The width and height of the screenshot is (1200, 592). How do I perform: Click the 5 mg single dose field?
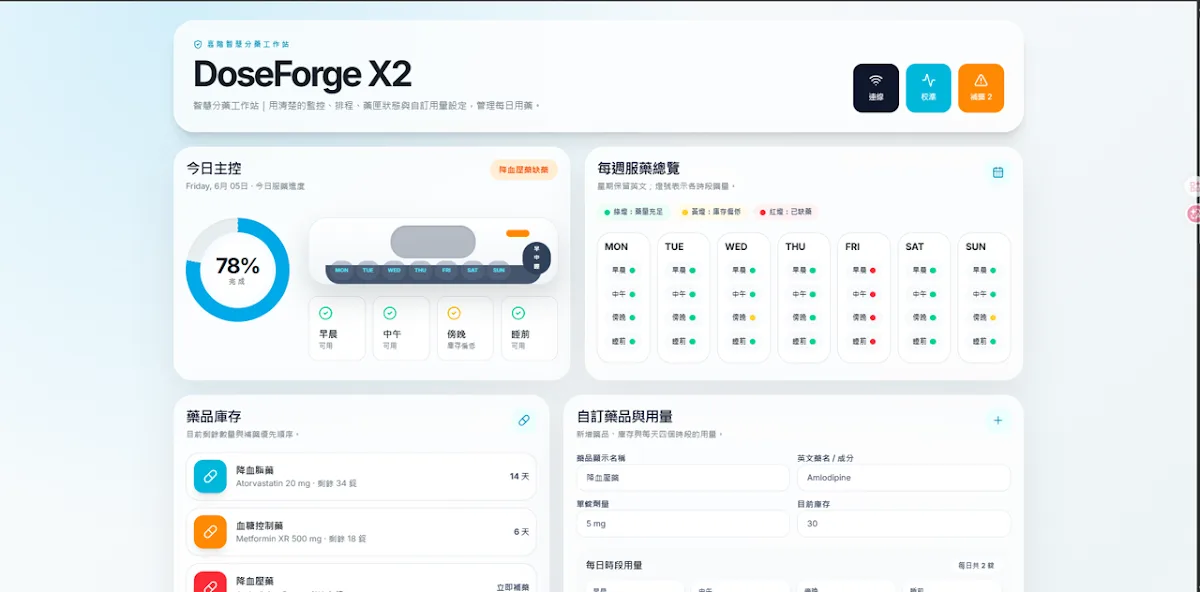683,524
